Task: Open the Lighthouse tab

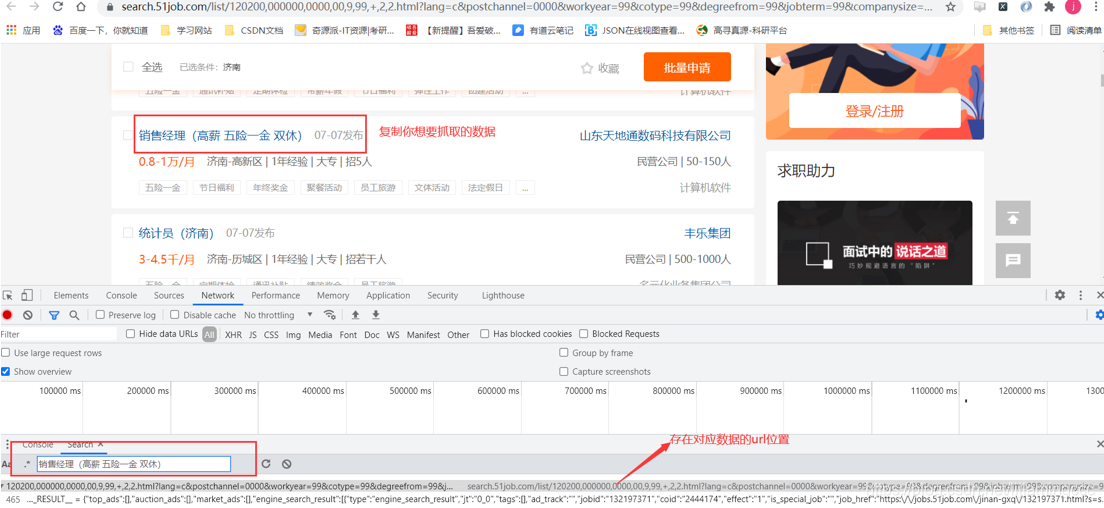Action: [503, 296]
